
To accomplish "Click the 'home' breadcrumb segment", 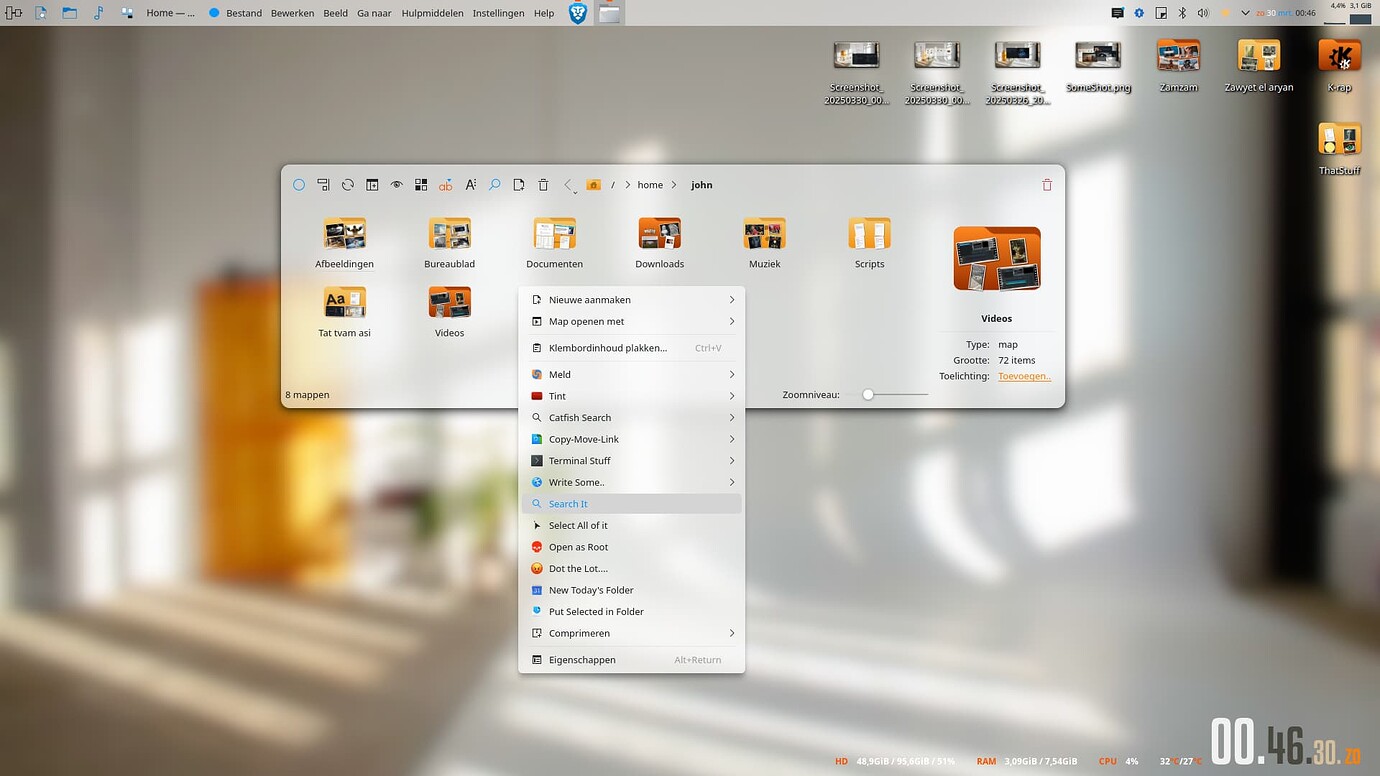I will [650, 185].
